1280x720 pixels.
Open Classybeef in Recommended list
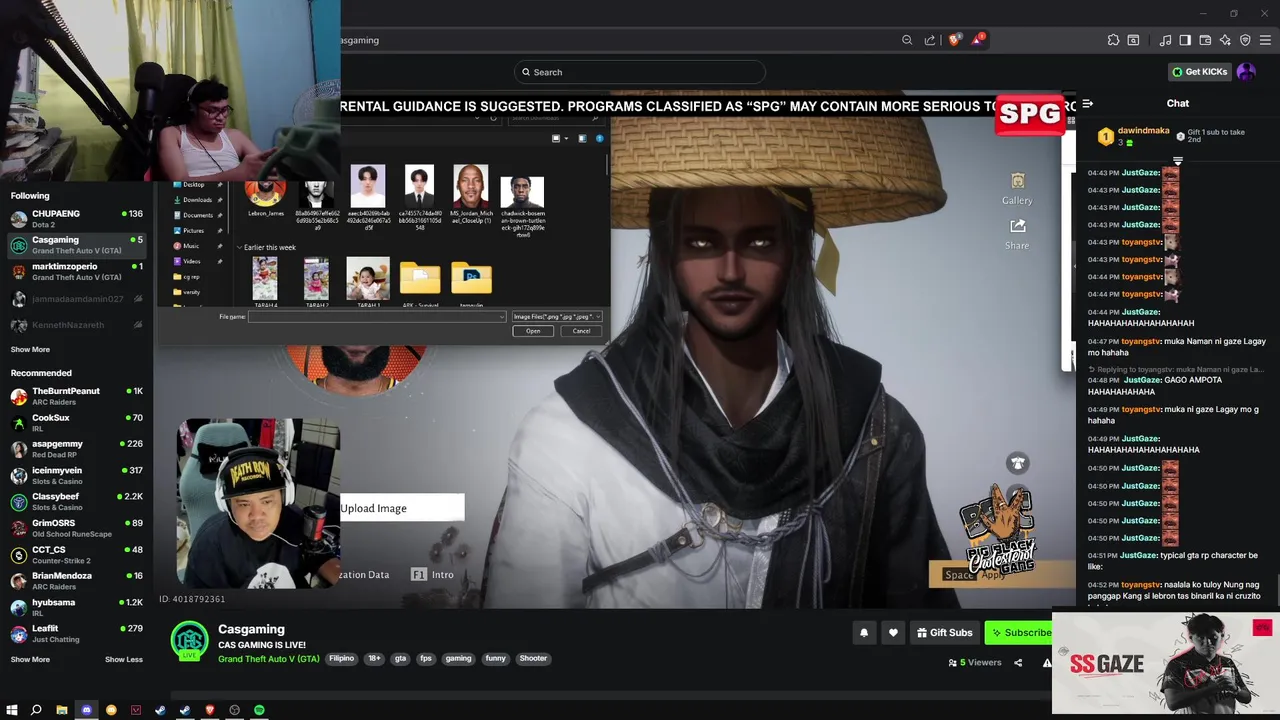click(x=77, y=501)
